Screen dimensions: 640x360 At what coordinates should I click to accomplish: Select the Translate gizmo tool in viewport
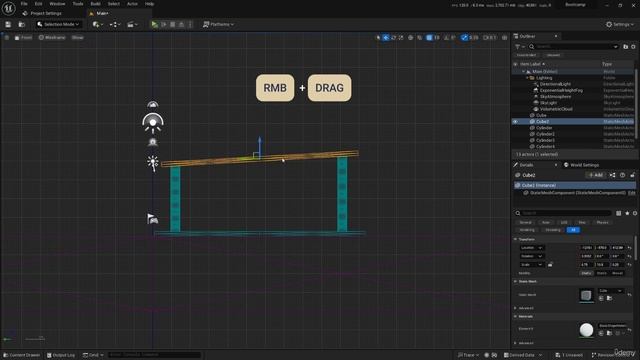(386, 38)
